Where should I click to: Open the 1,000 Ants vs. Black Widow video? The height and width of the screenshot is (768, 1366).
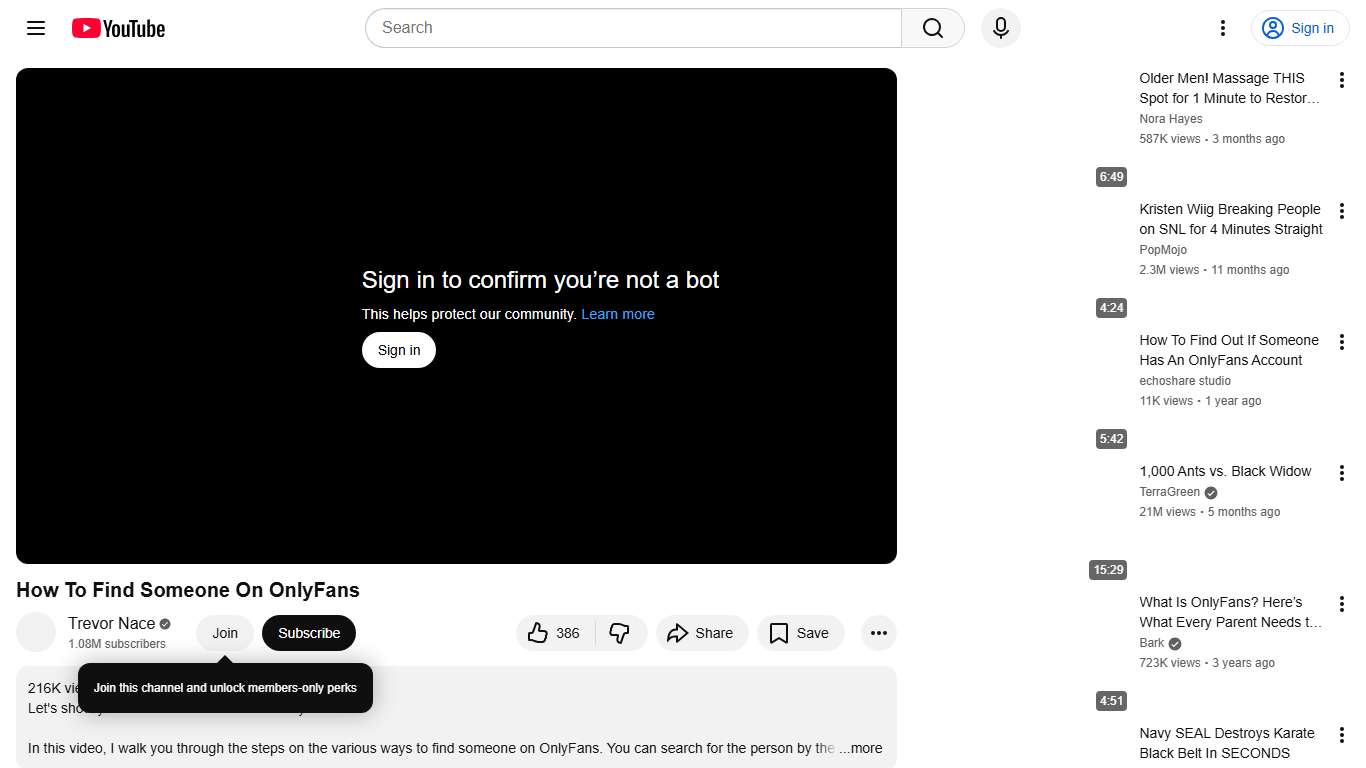tap(1225, 471)
